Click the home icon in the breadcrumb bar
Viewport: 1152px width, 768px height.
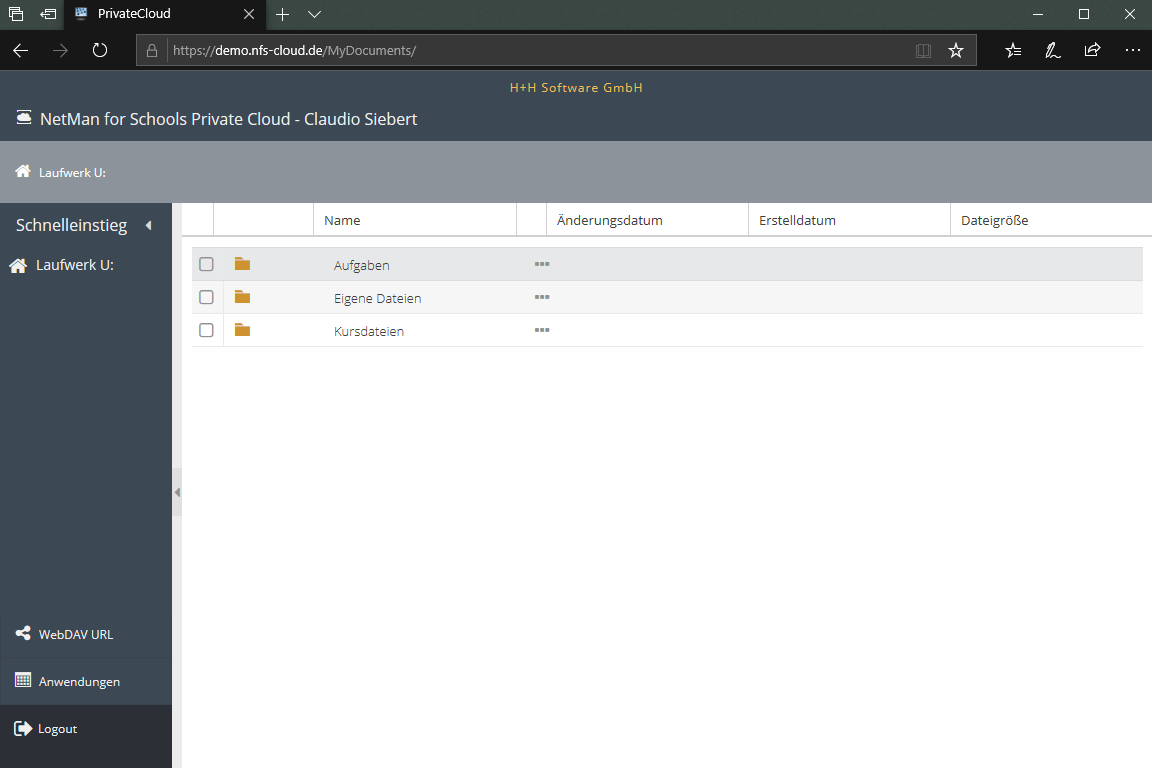click(23, 171)
